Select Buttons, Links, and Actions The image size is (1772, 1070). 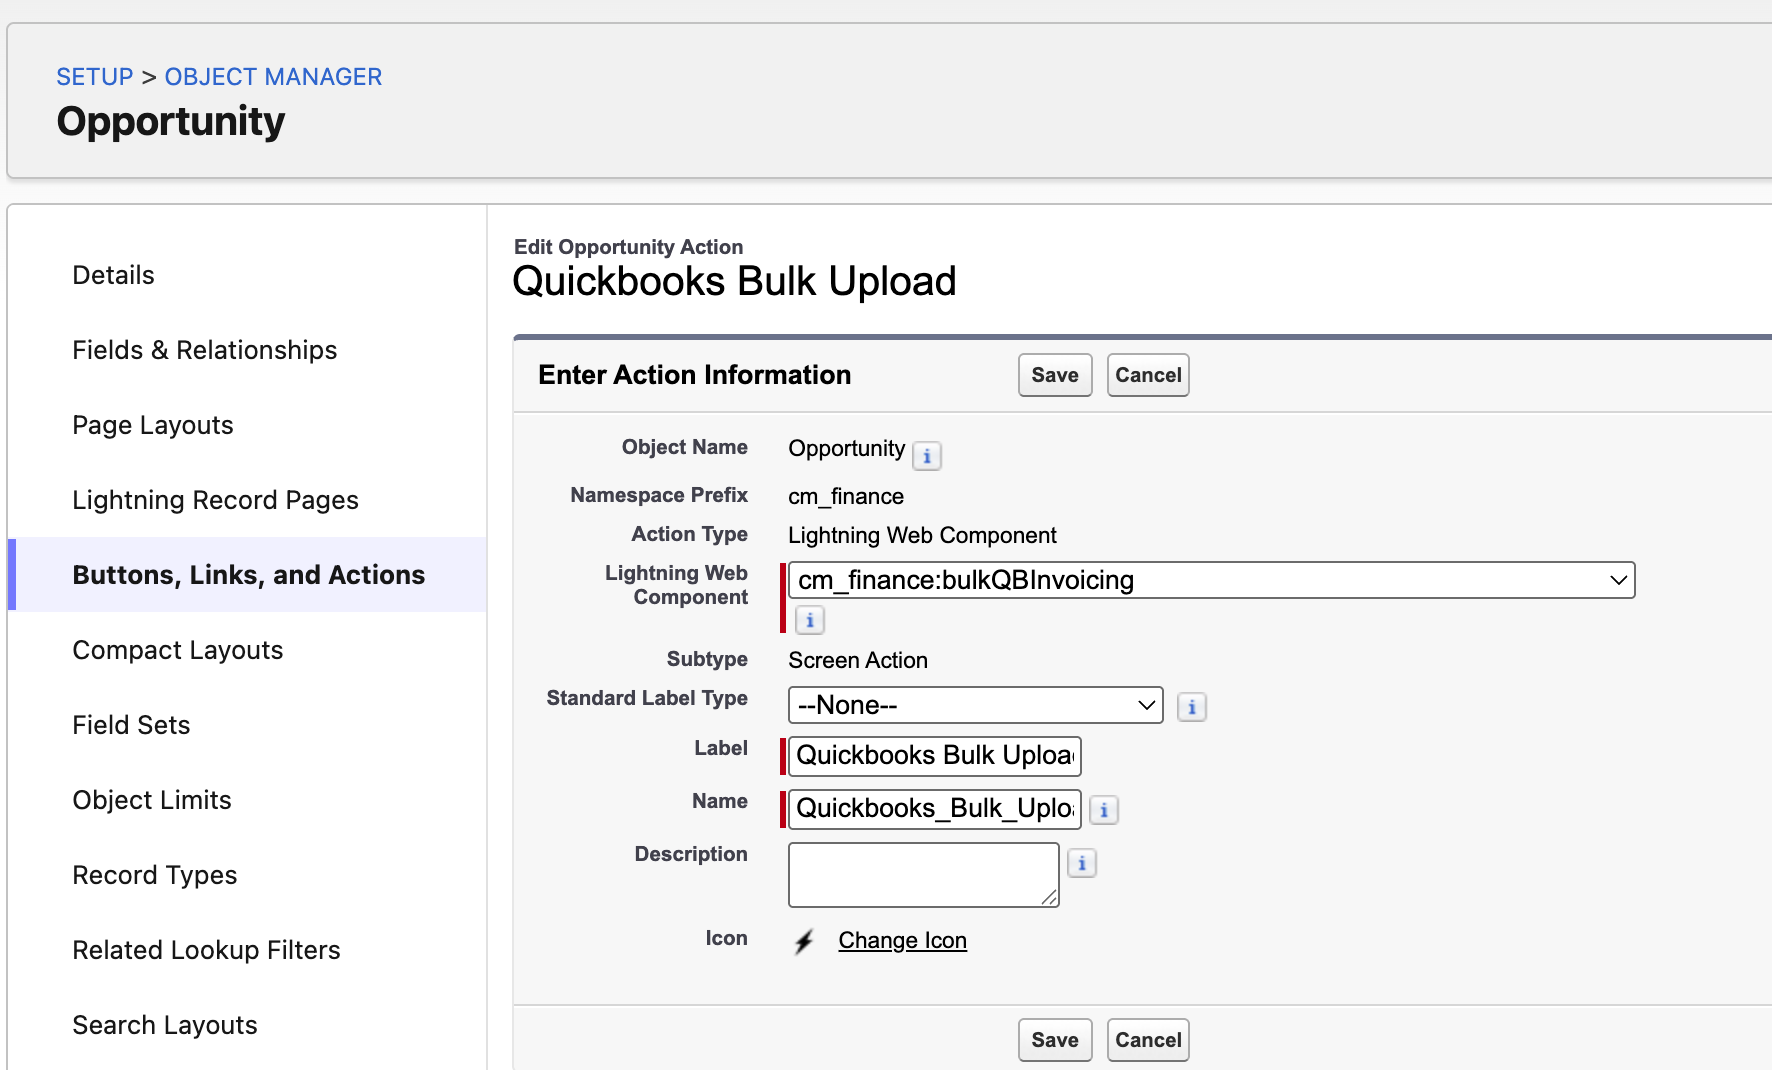249,575
